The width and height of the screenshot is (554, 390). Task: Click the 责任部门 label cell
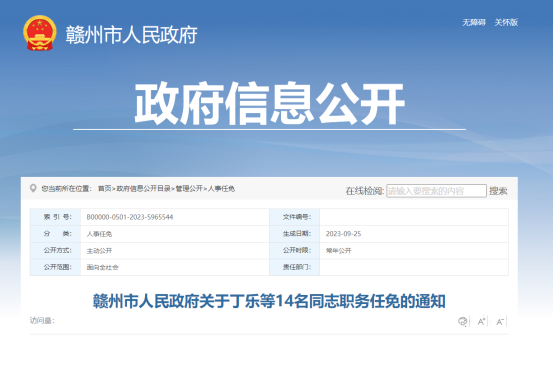click(295, 267)
